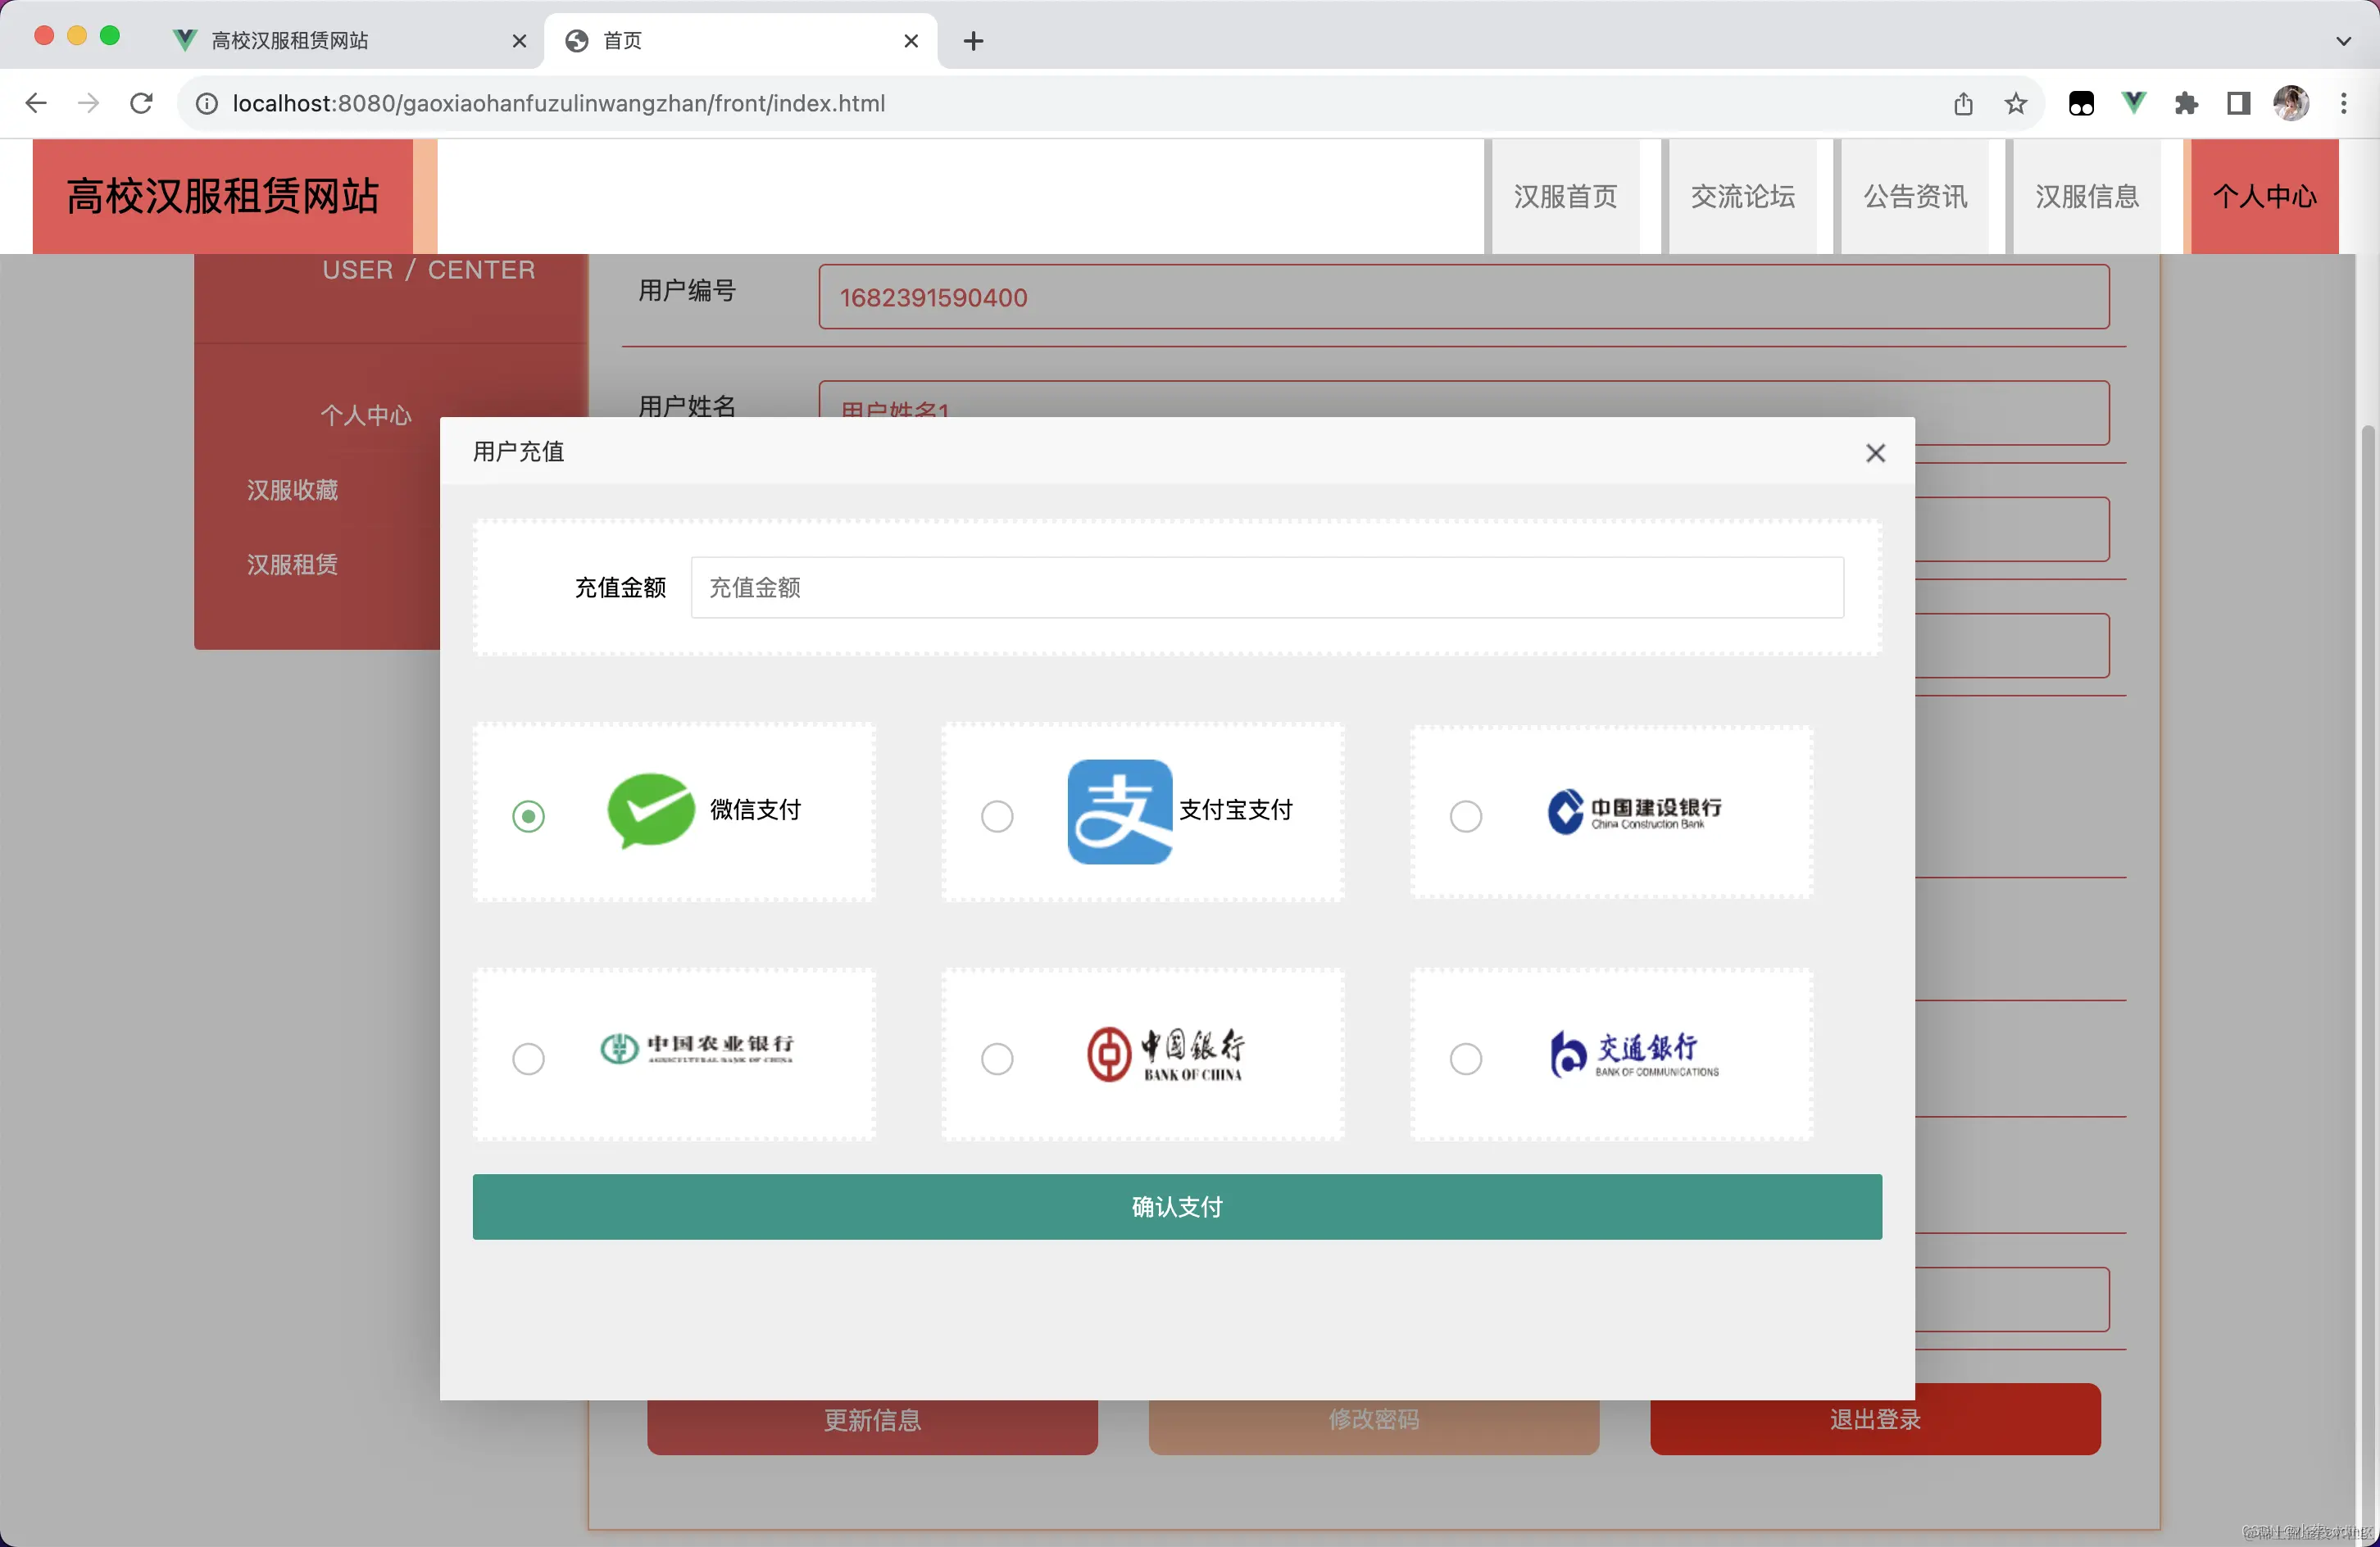
Task: Select Bank of Communications payment option
Action: tap(1465, 1059)
